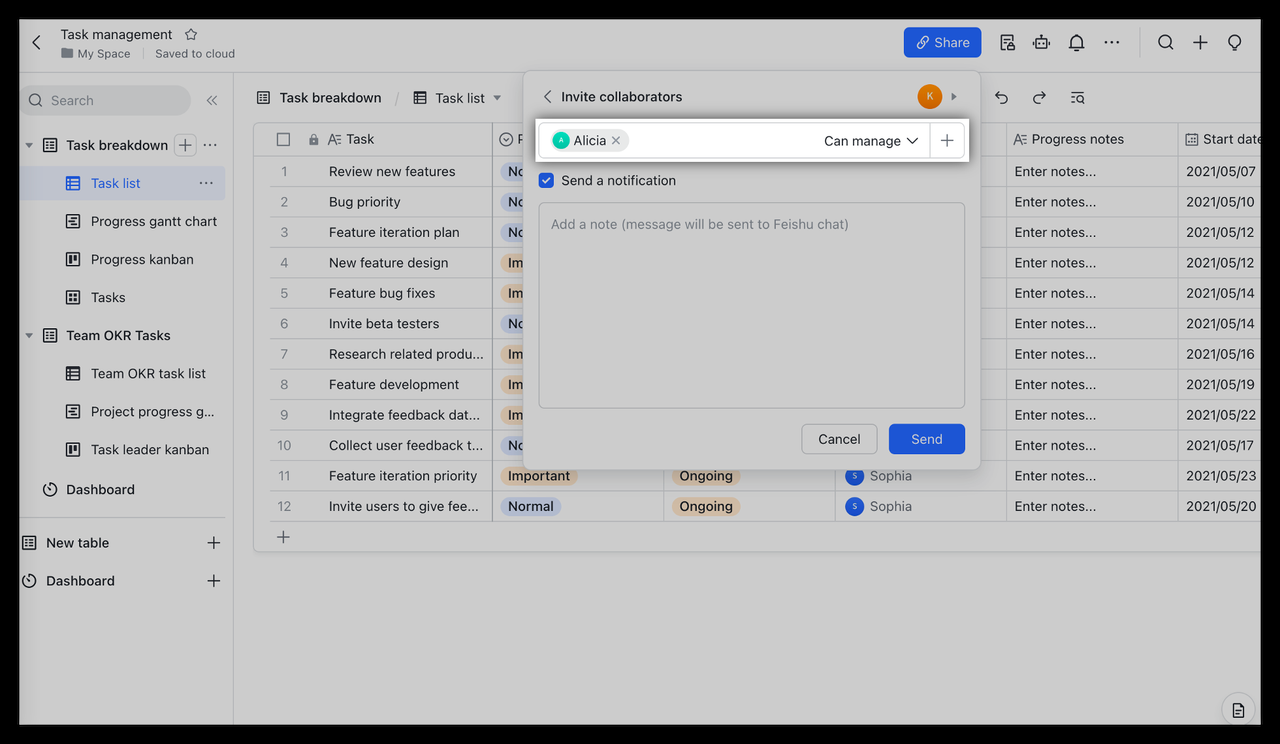
Task: Open the Task list view dropdown arrow
Action: pos(497,98)
